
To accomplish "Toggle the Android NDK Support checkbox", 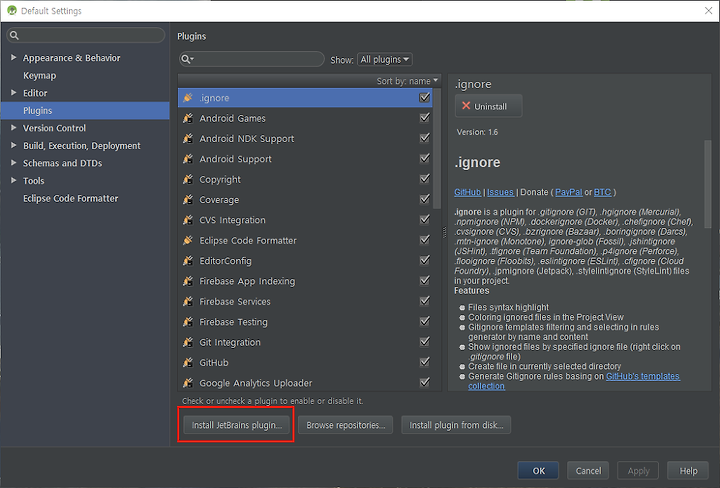I will [425, 138].
